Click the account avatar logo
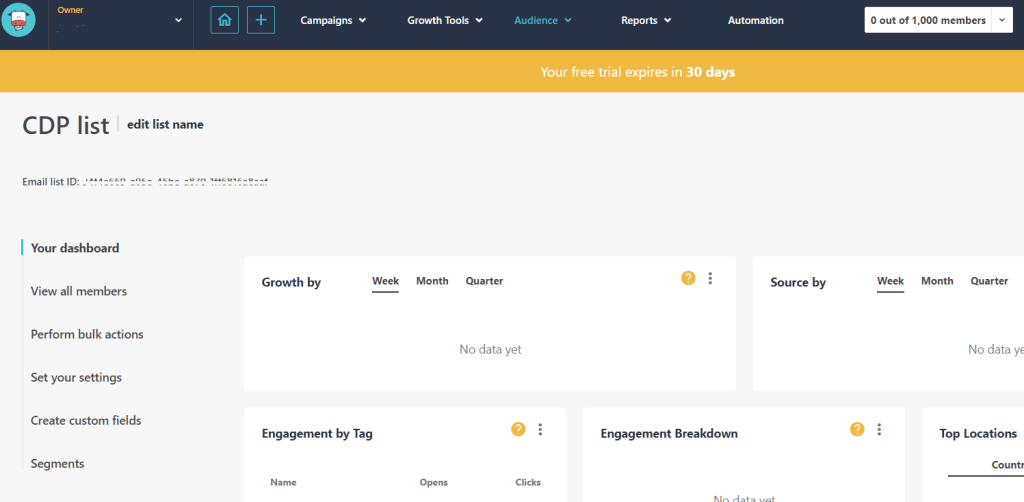 coord(19,20)
